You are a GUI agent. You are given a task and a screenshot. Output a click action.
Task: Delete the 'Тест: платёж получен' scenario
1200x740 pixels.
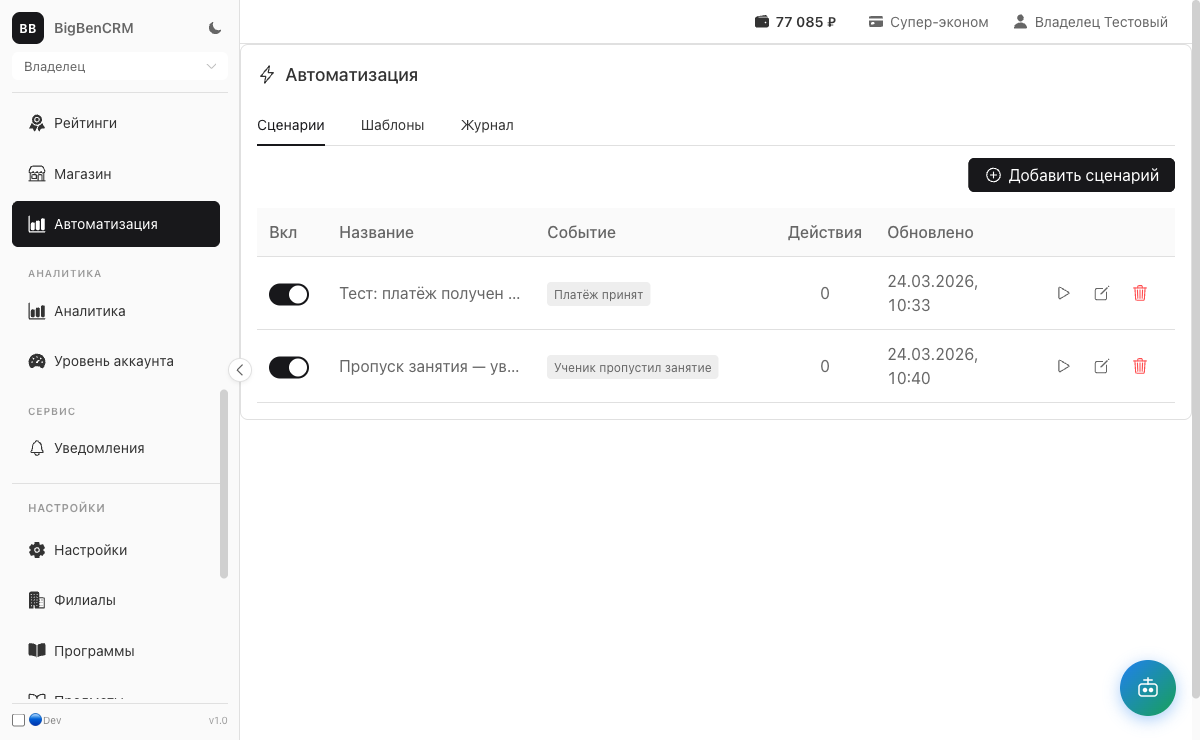coord(1139,293)
